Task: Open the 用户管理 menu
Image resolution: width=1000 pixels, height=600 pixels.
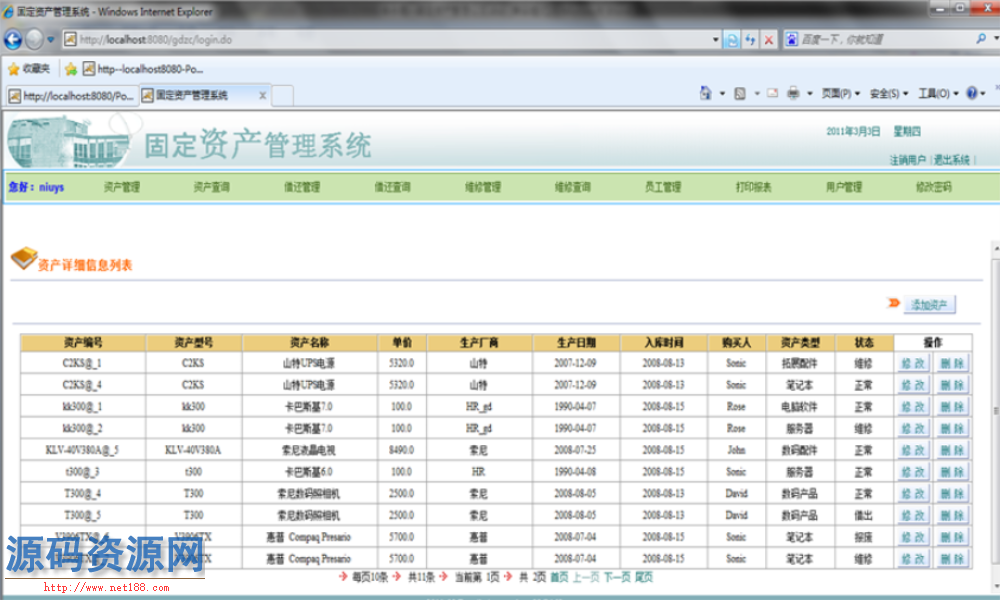Action: pos(844,187)
